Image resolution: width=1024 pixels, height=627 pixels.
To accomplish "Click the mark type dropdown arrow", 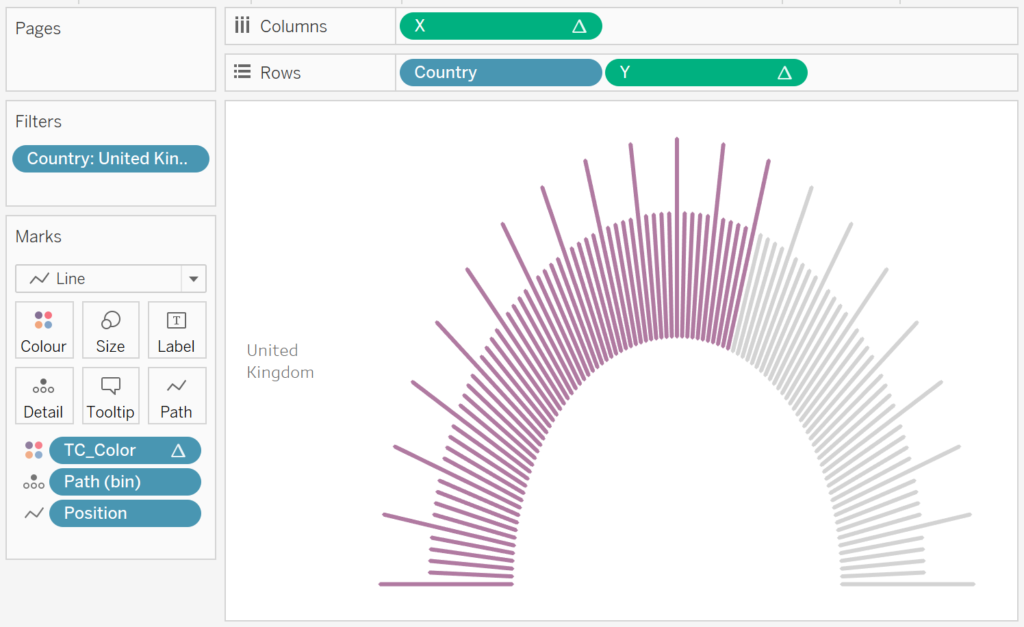I will 193,279.
